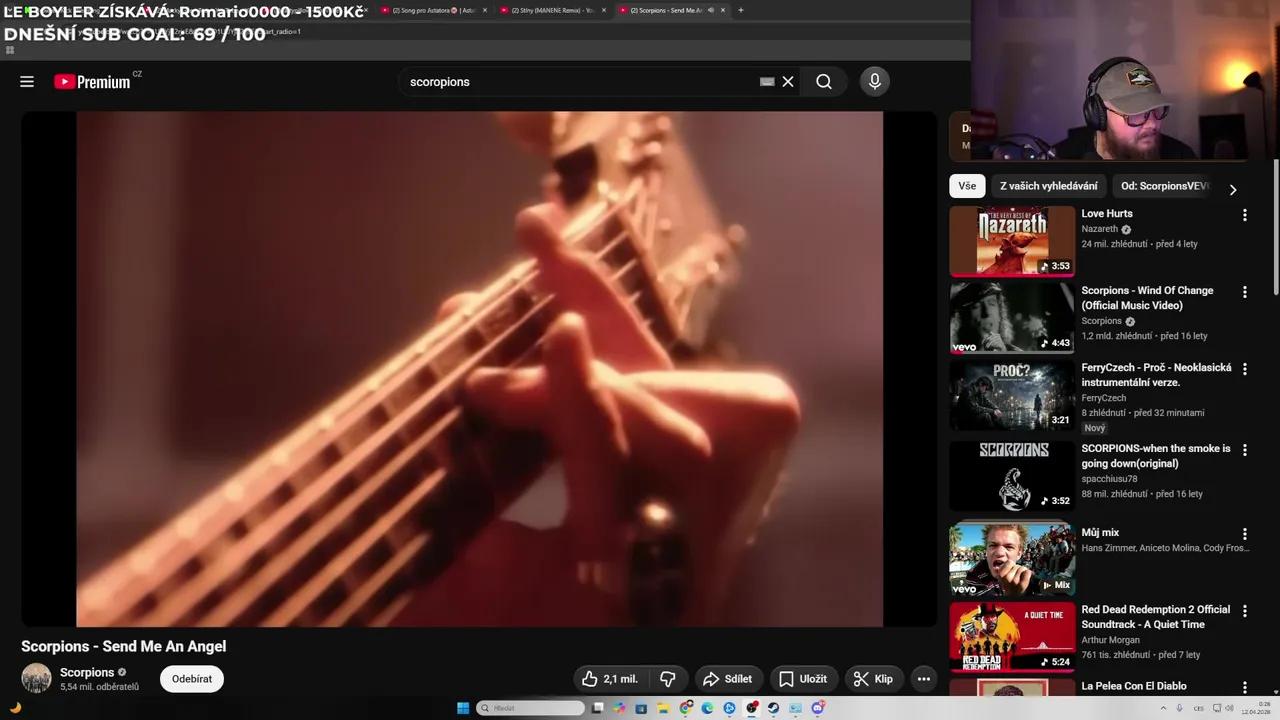Viewport: 1280px width, 720px height.
Task: Open the on-screen keyboard icon in search
Action: (767, 82)
